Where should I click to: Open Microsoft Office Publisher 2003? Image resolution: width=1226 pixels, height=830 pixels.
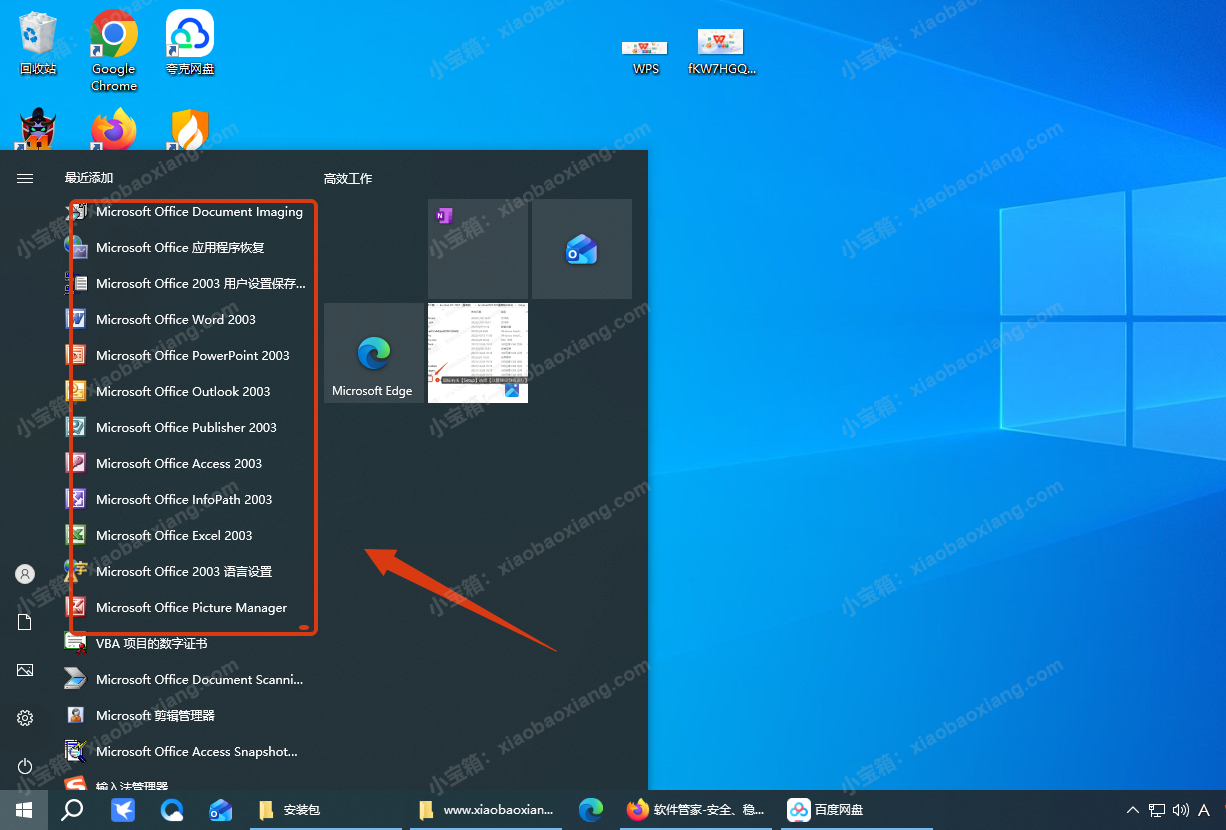(x=186, y=428)
